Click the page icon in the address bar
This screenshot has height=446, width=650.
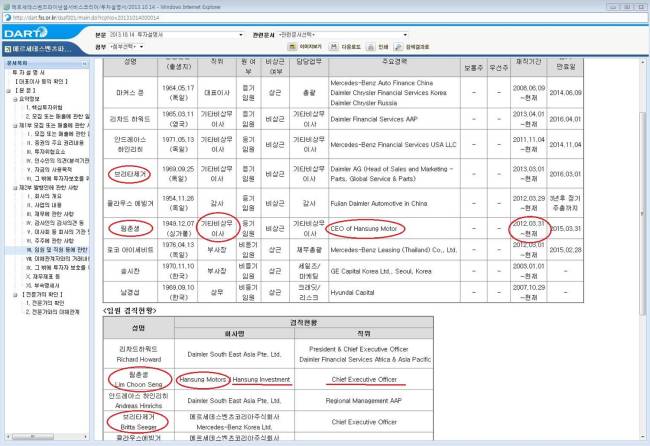[x=7, y=17]
